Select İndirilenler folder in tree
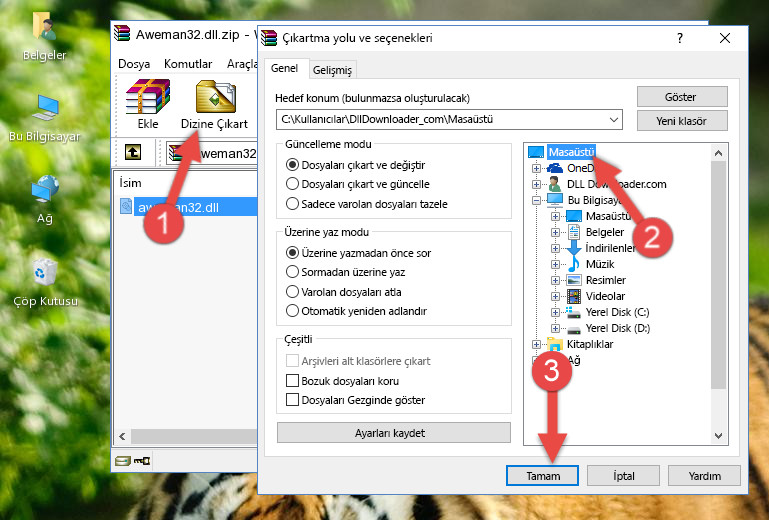Viewport: 769px width, 520px height. click(610, 248)
